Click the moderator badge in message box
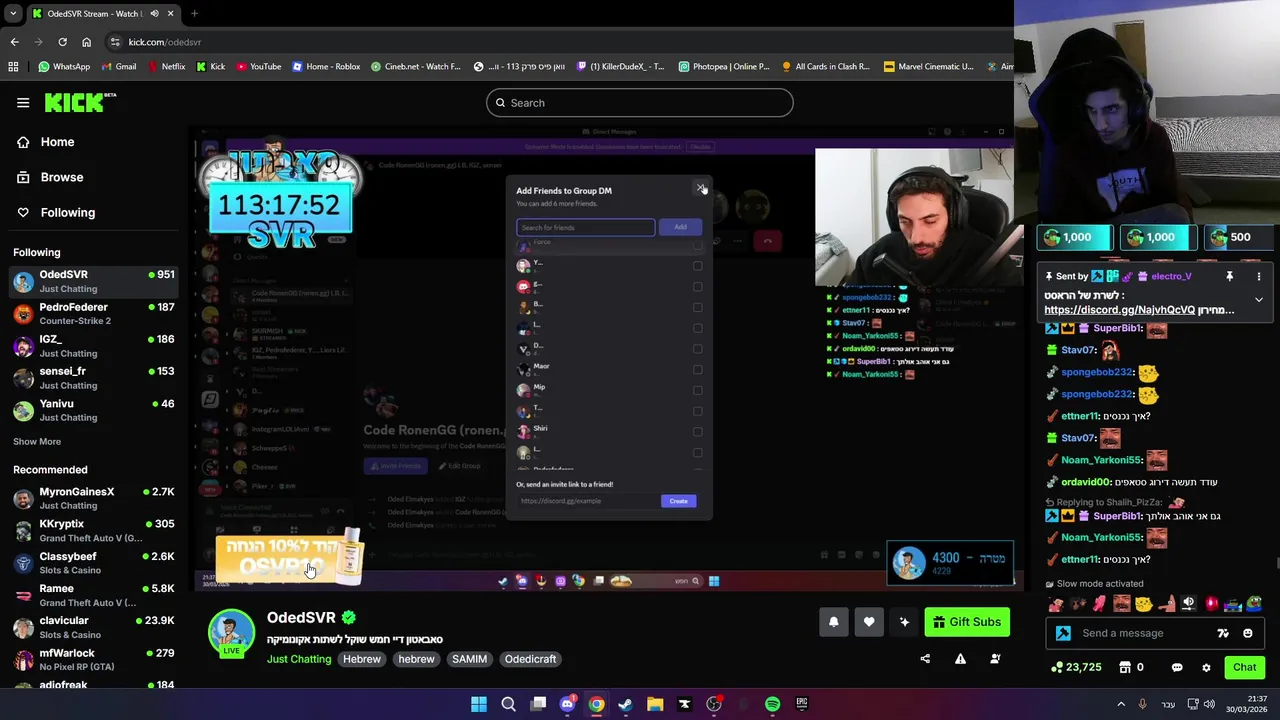Viewport: 1280px width, 720px height. click(1063, 633)
